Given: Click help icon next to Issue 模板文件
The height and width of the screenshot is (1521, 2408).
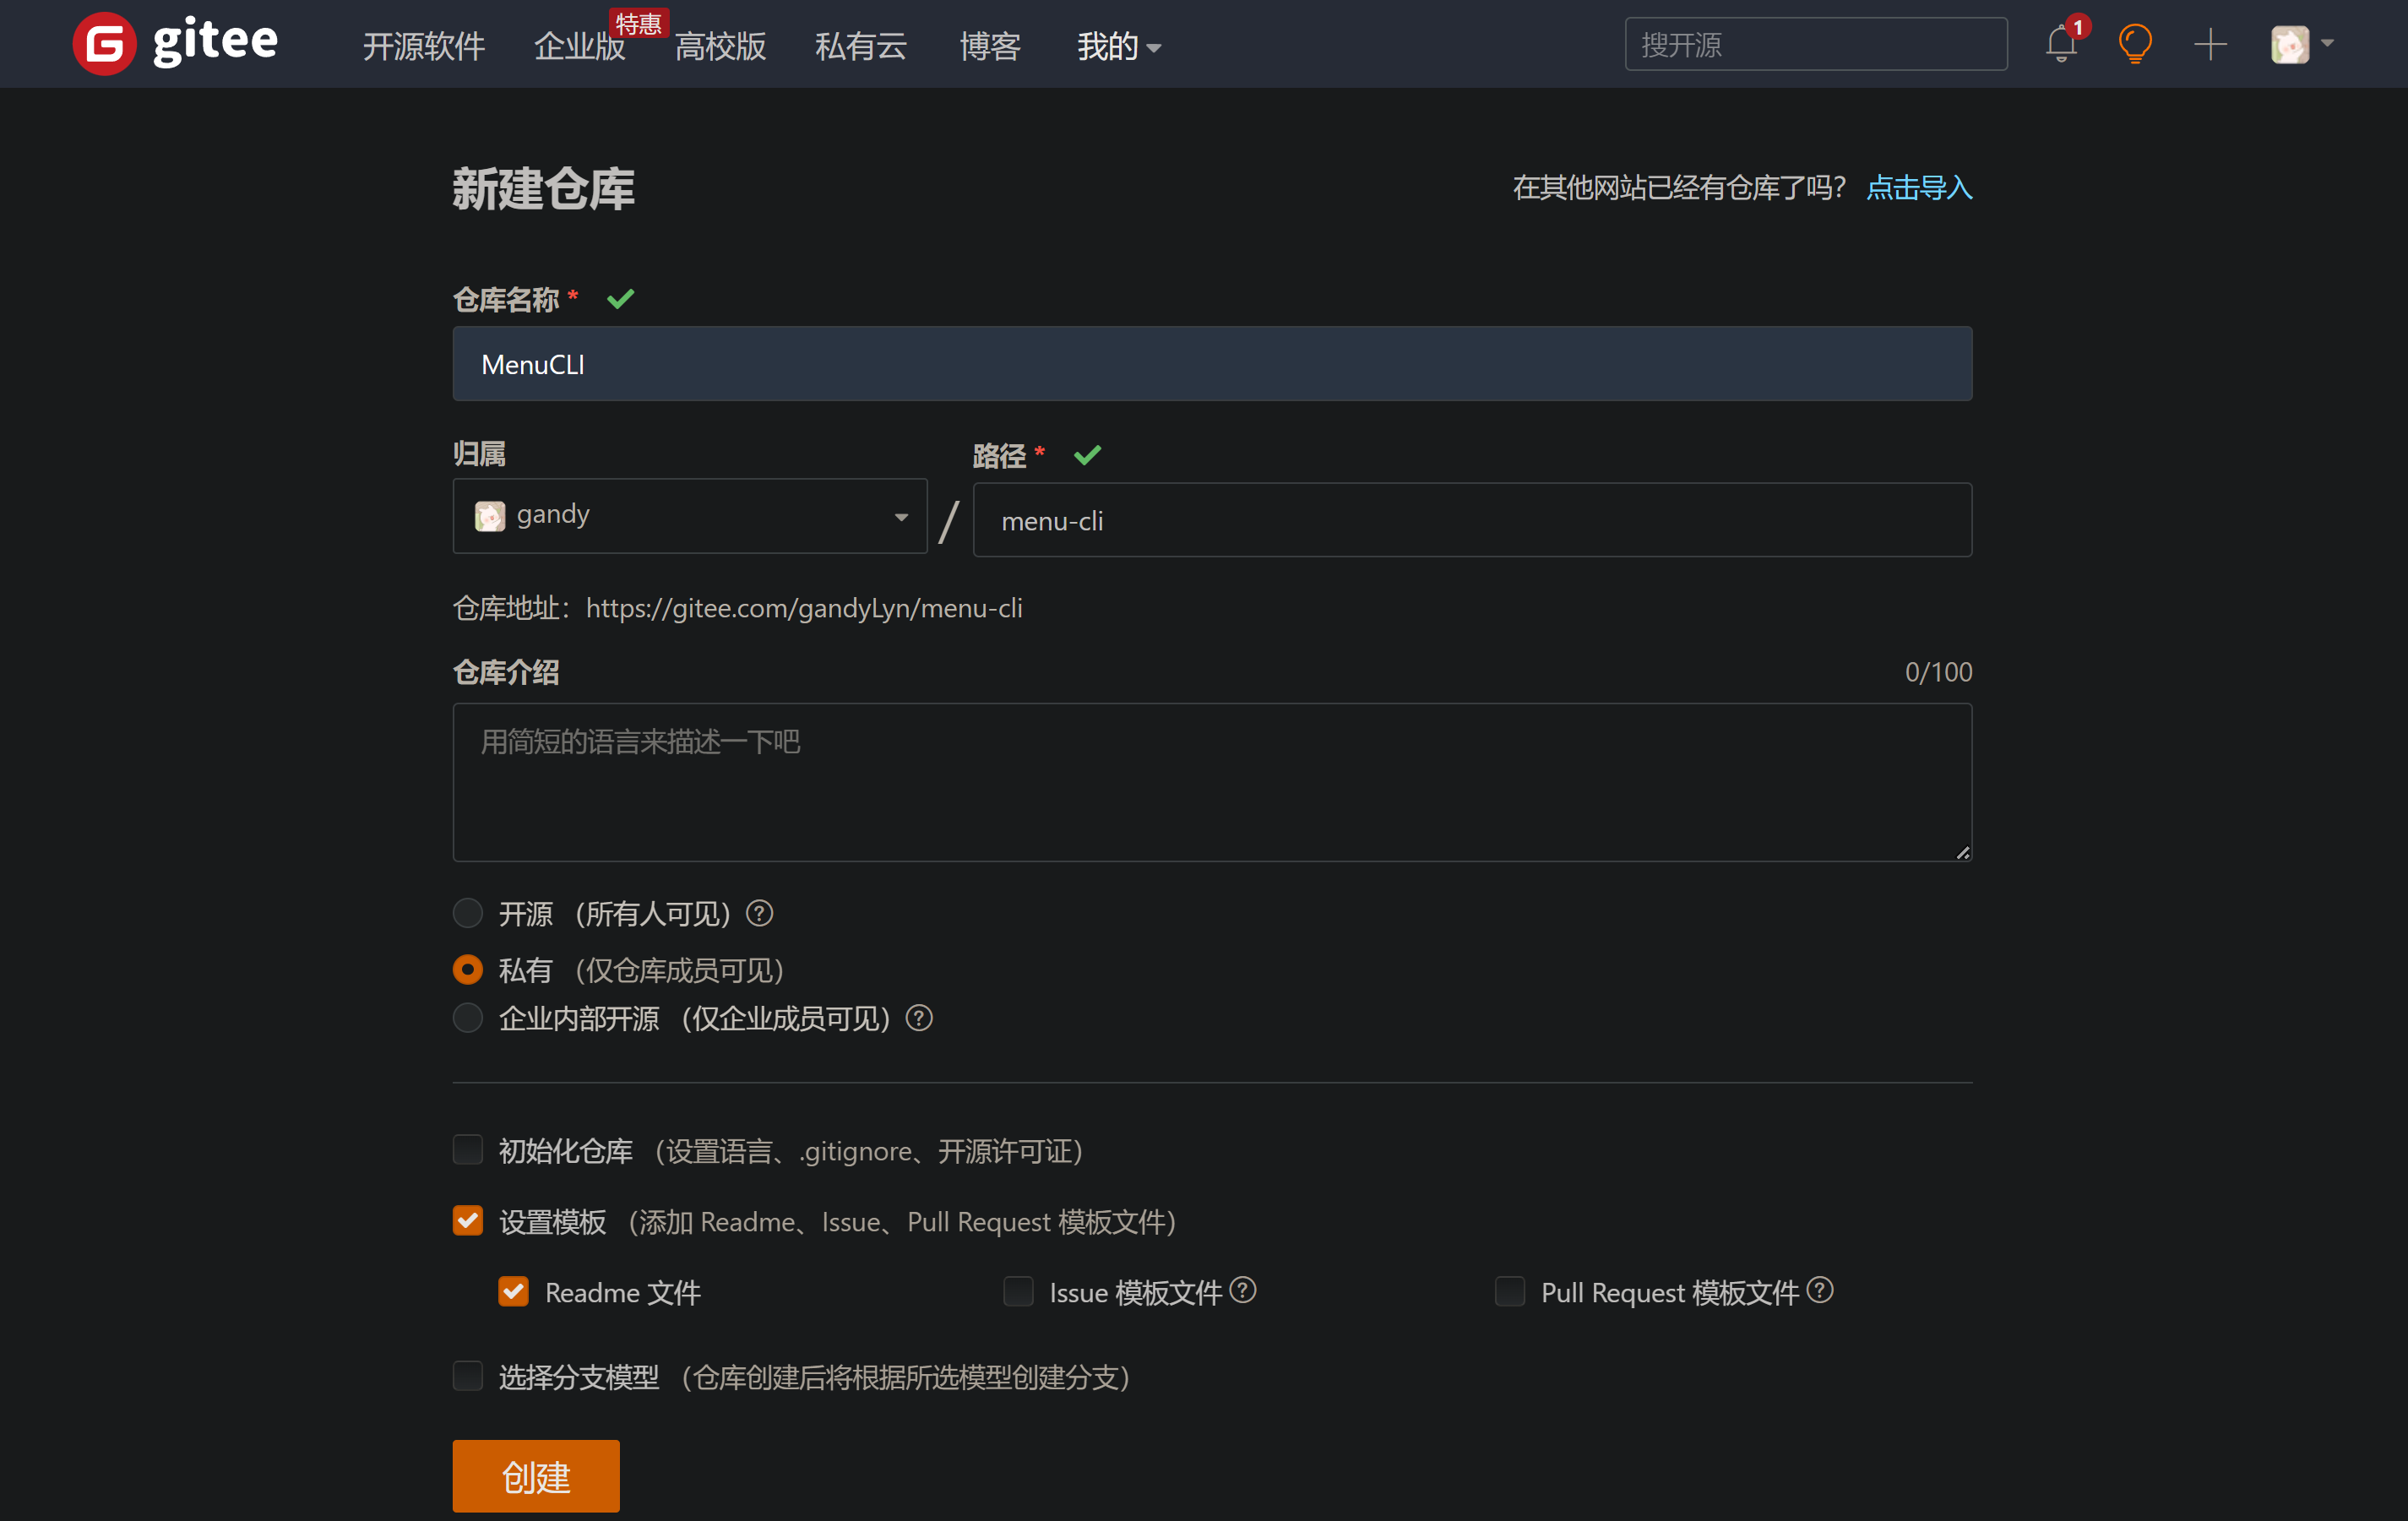Looking at the screenshot, I should click(1243, 1290).
